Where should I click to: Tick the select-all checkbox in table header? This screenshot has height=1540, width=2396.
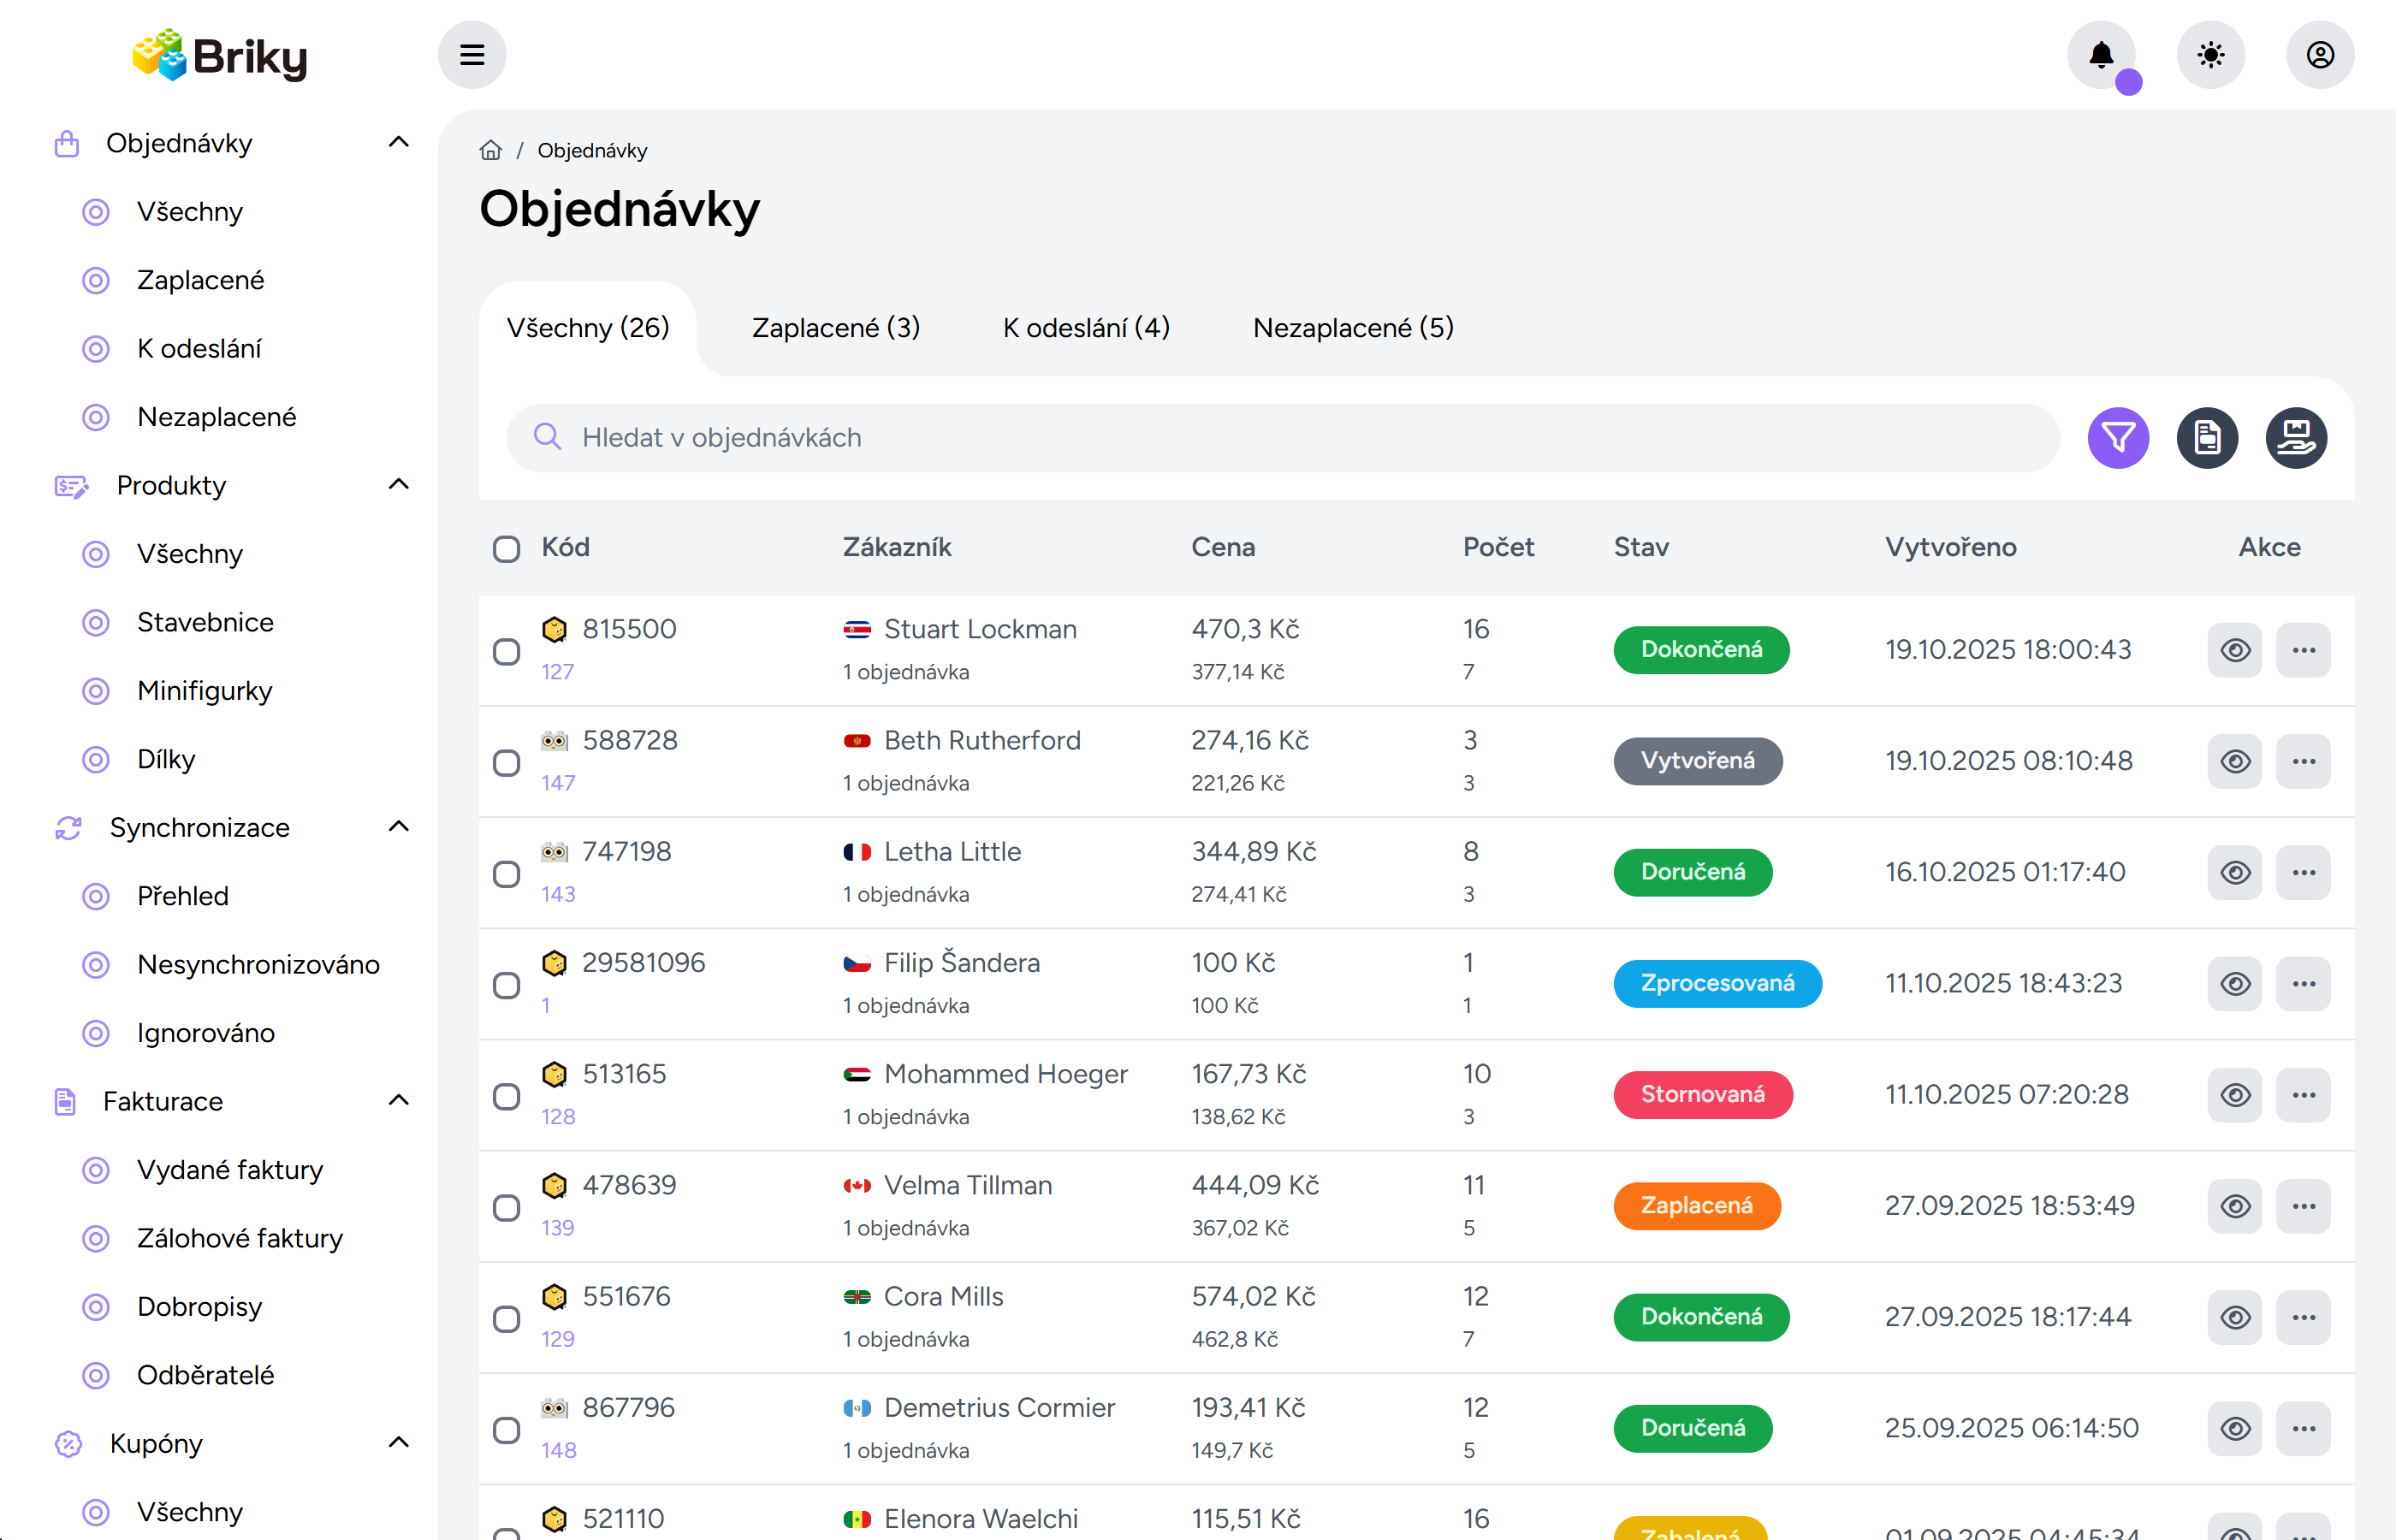pyautogui.click(x=507, y=549)
